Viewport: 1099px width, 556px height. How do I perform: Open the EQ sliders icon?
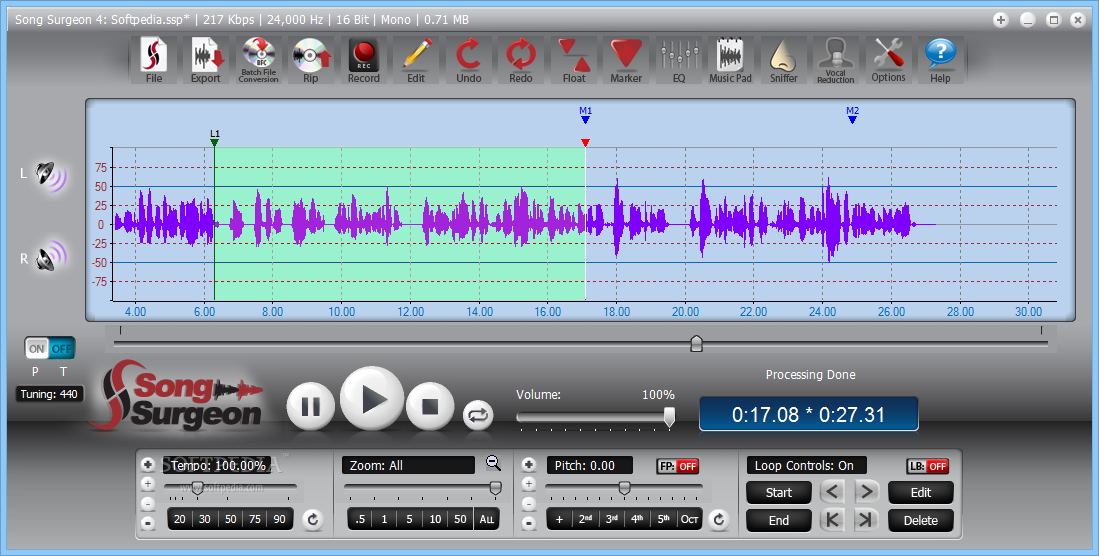point(678,60)
